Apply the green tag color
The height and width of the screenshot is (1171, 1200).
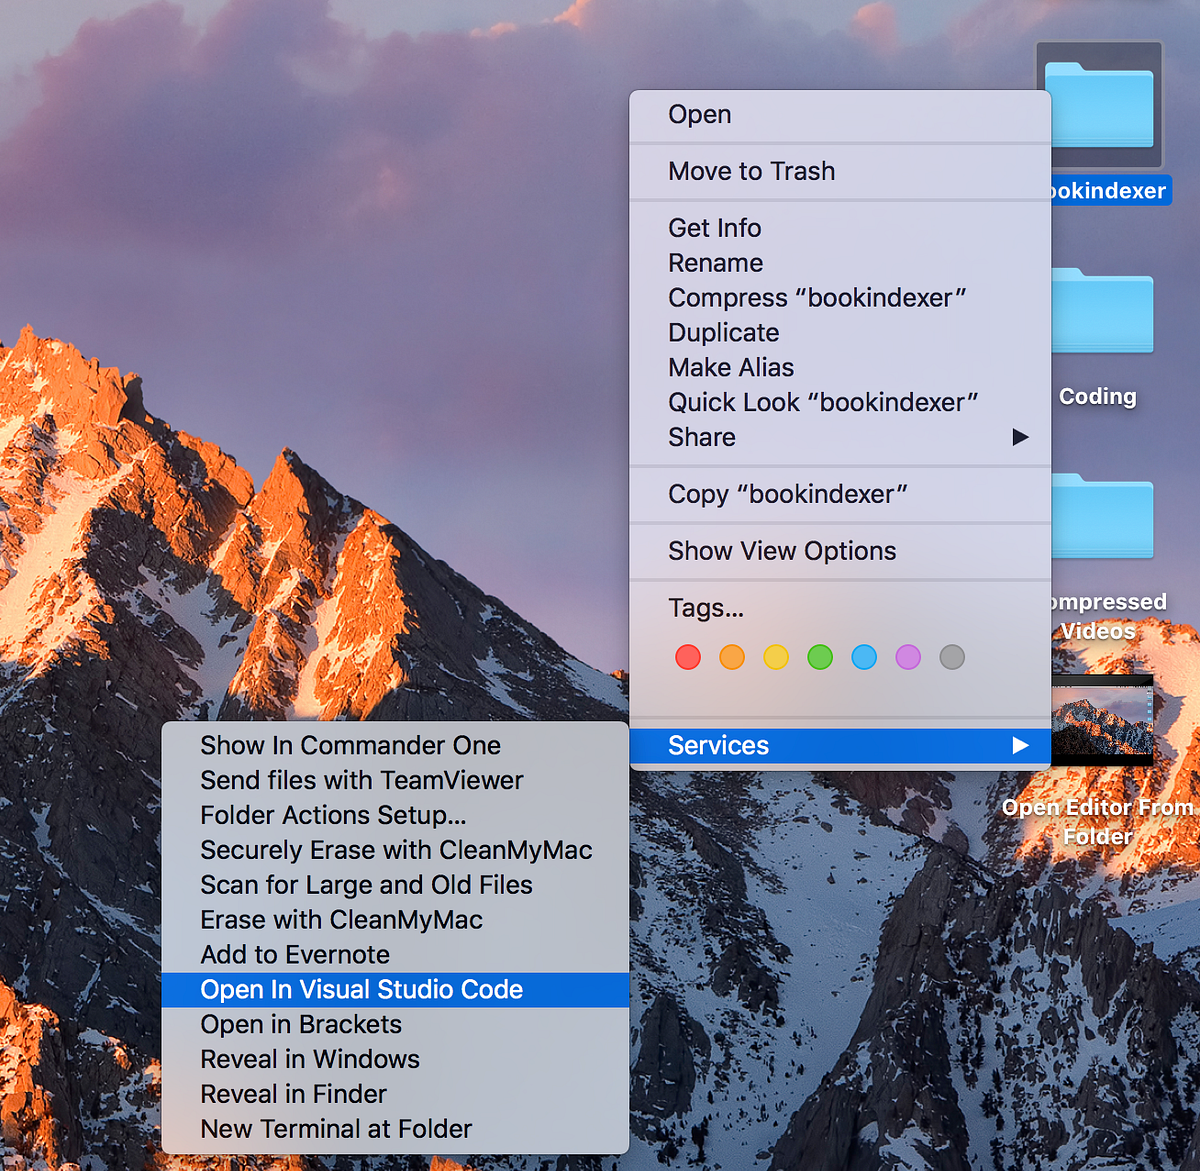tap(820, 657)
